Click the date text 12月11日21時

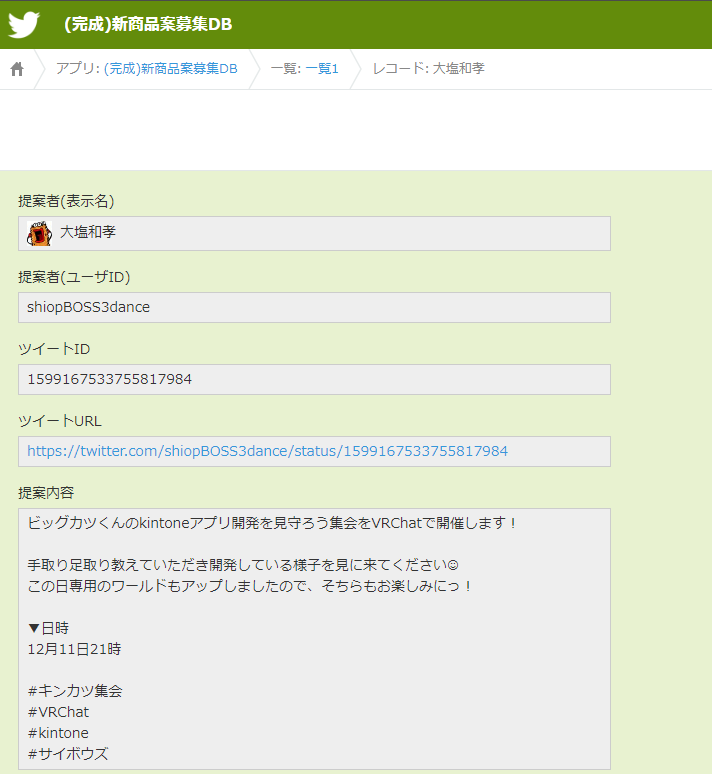click(x=74, y=649)
